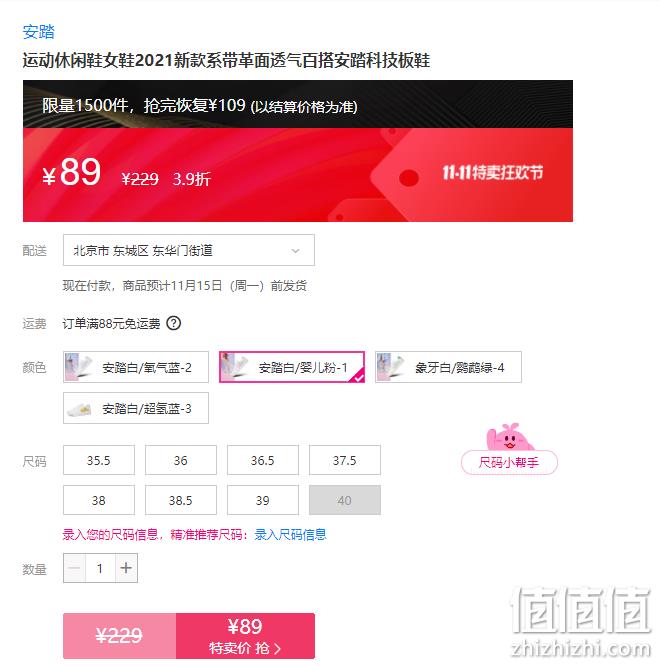The height and width of the screenshot is (666, 660).
Task: Open the 北京市 东城区 东华门街道 address selector
Action: (189, 250)
